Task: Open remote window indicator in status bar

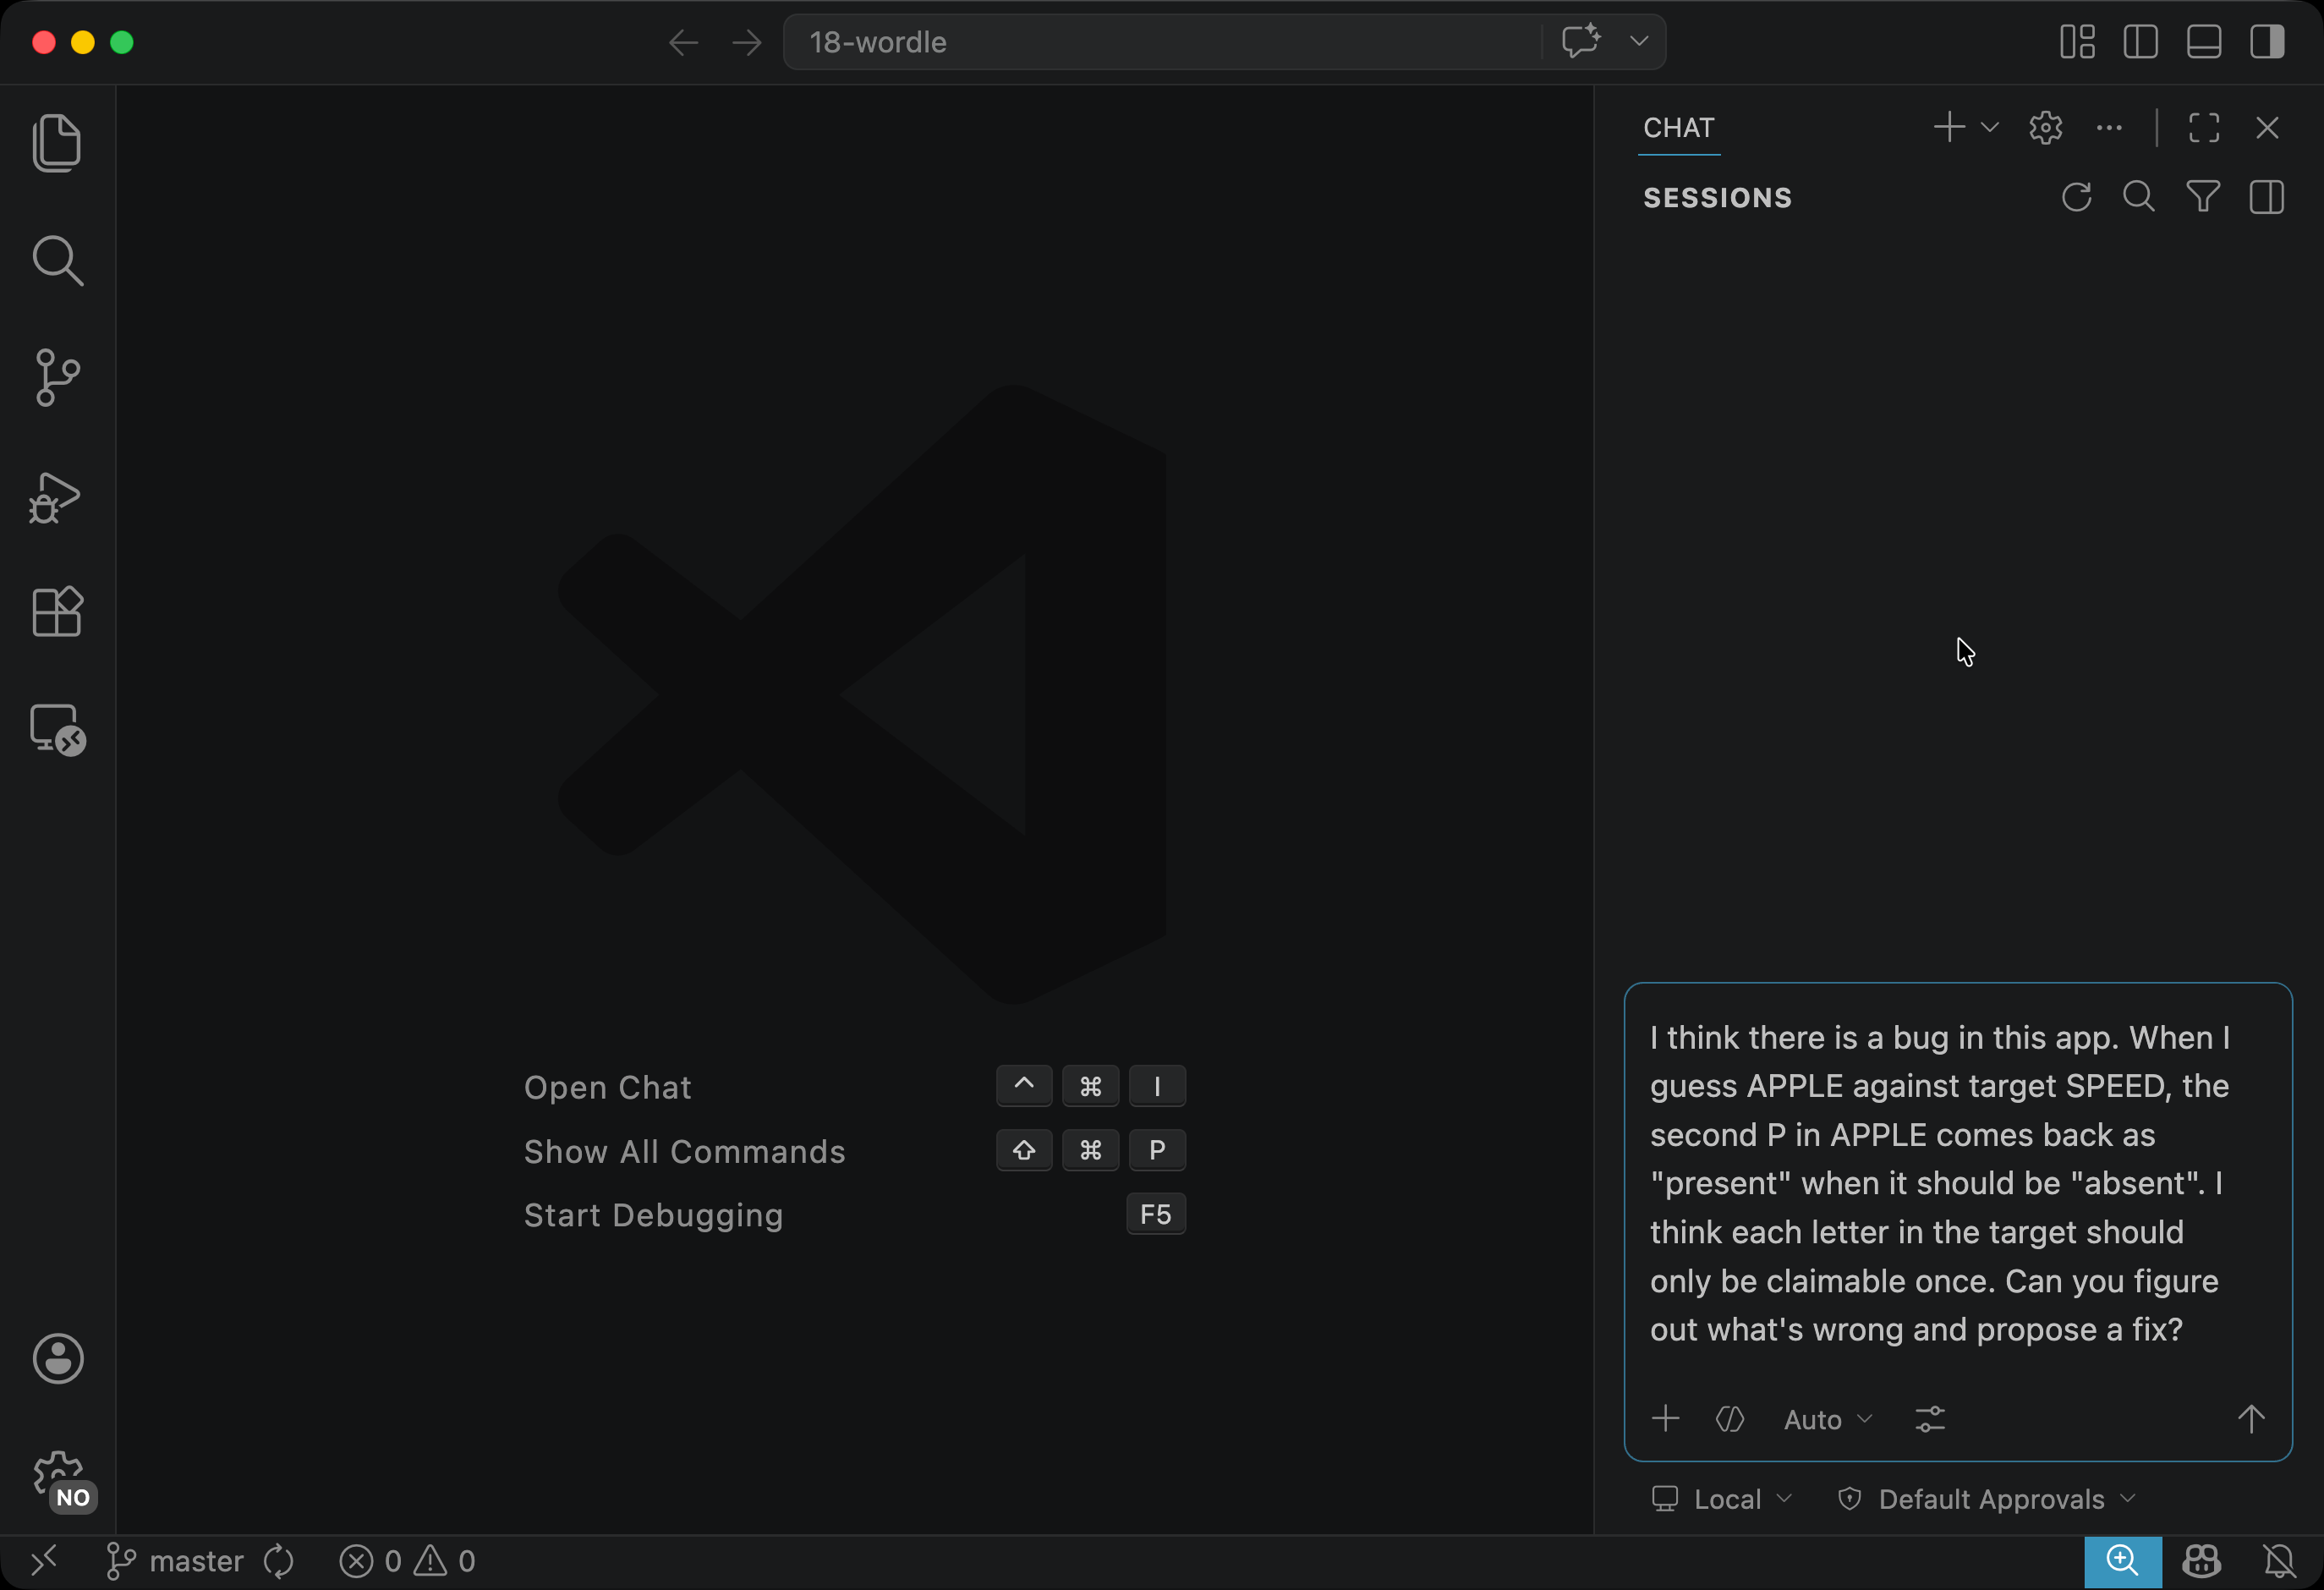Action: pyautogui.click(x=44, y=1561)
